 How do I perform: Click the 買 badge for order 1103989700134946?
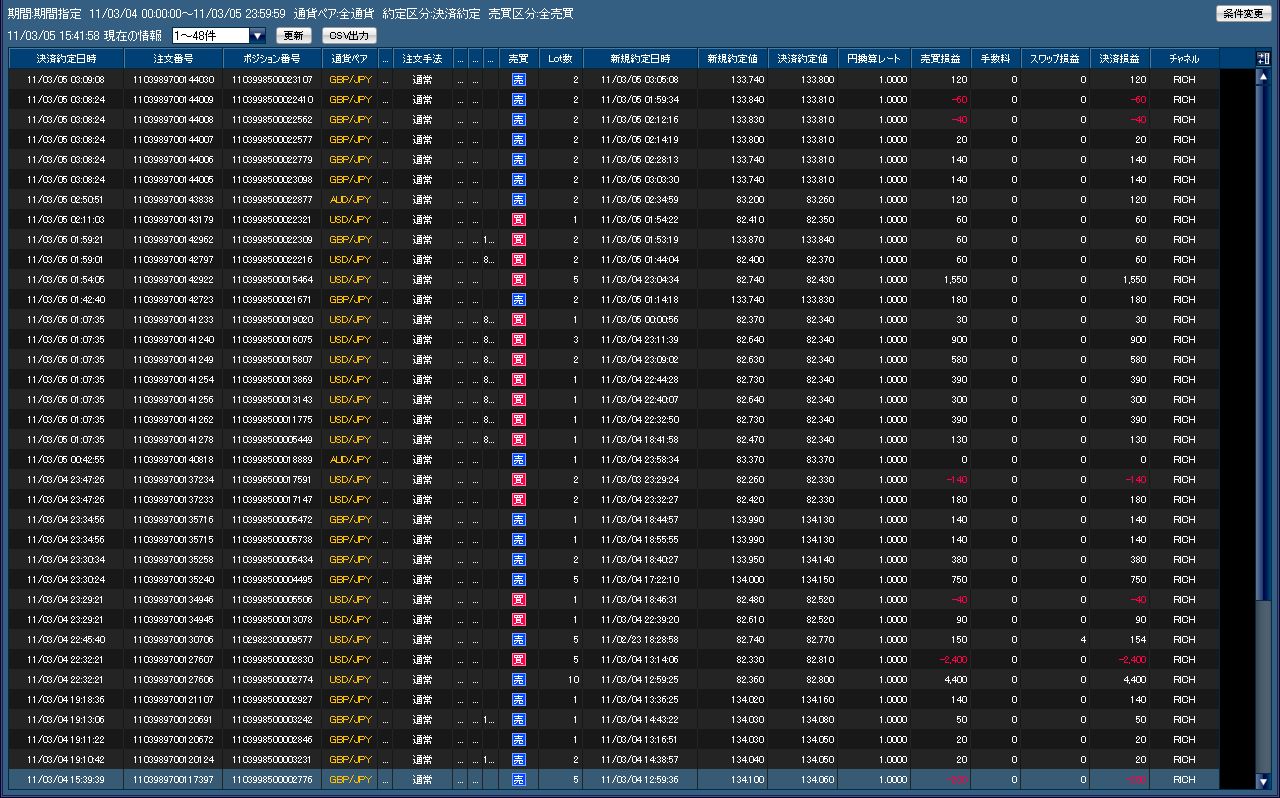pyautogui.click(x=518, y=599)
